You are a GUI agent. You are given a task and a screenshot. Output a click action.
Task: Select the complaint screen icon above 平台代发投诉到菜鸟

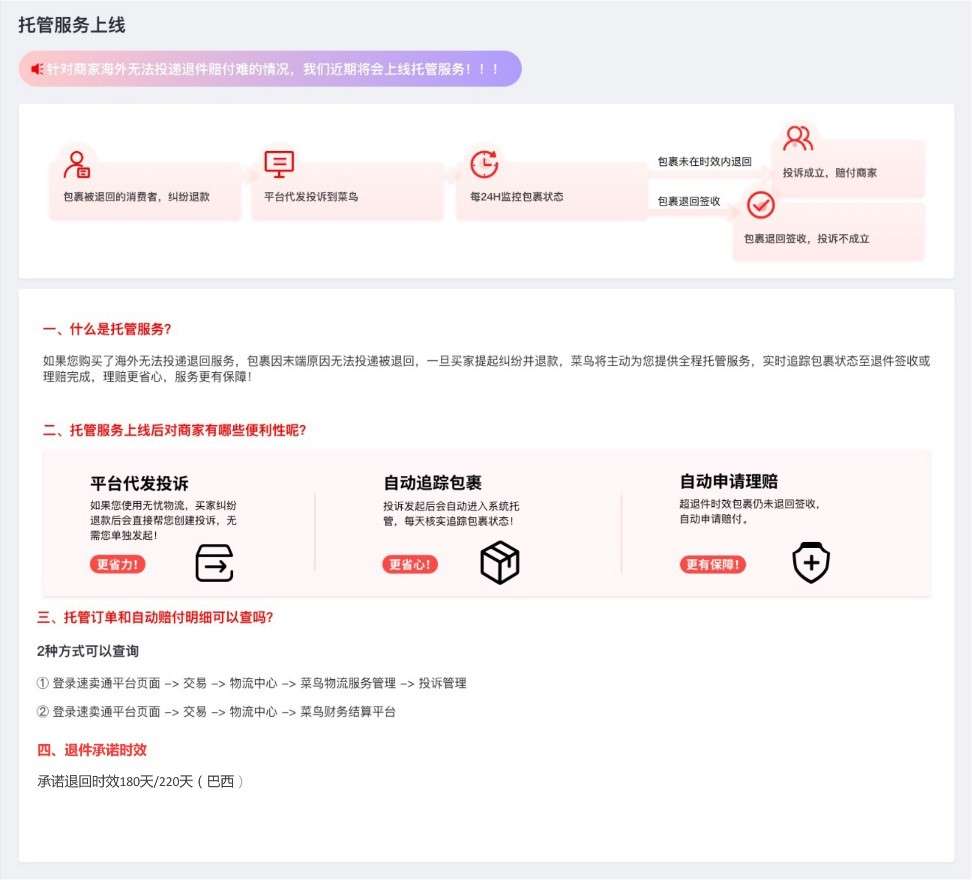click(x=277, y=163)
